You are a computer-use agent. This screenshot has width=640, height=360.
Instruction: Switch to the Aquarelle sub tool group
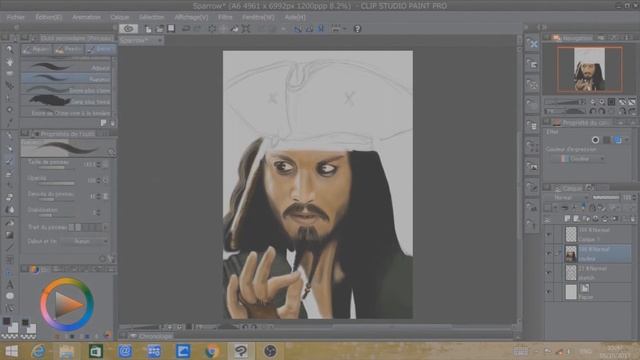click(36, 49)
